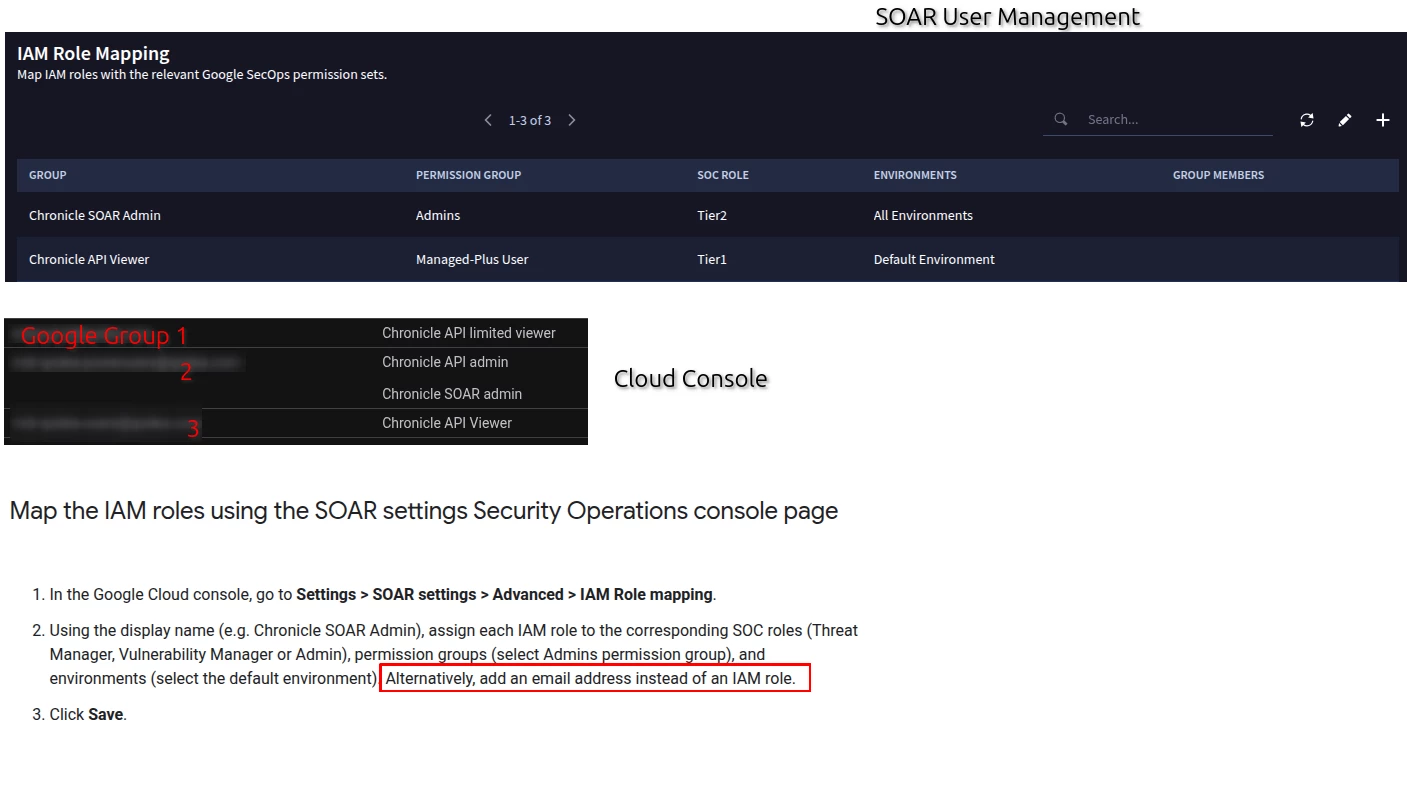Add a new IAM role mapping

point(1383,120)
